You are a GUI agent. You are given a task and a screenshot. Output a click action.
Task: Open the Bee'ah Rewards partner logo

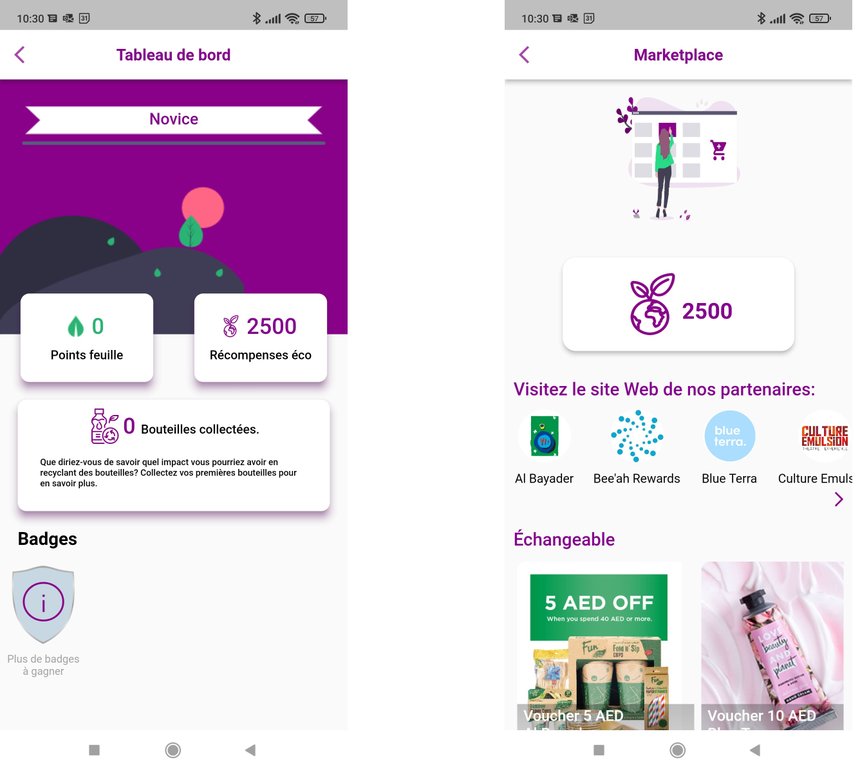pyautogui.click(x=637, y=436)
